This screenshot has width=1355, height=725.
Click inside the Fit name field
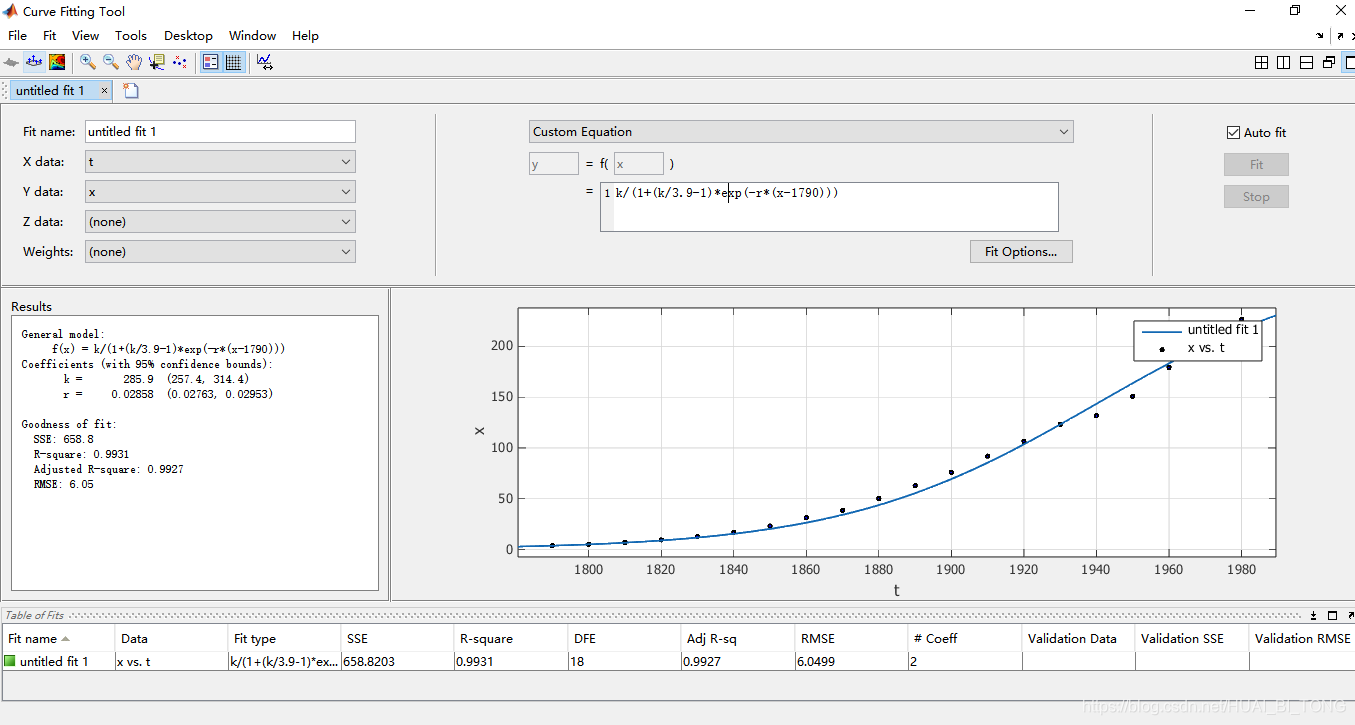tap(219, 132)
